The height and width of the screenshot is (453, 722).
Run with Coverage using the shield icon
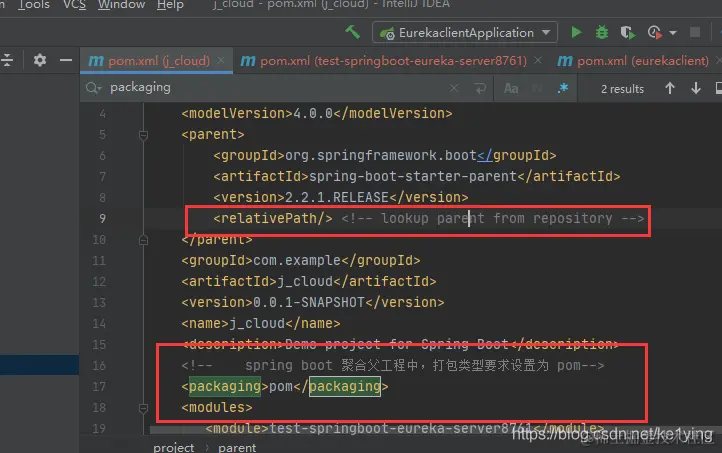tap(627, 33)
